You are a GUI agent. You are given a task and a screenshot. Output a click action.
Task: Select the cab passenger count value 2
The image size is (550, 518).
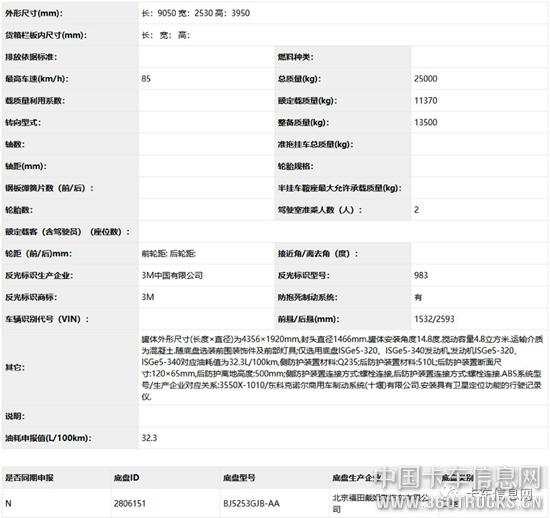click(416, 210)
